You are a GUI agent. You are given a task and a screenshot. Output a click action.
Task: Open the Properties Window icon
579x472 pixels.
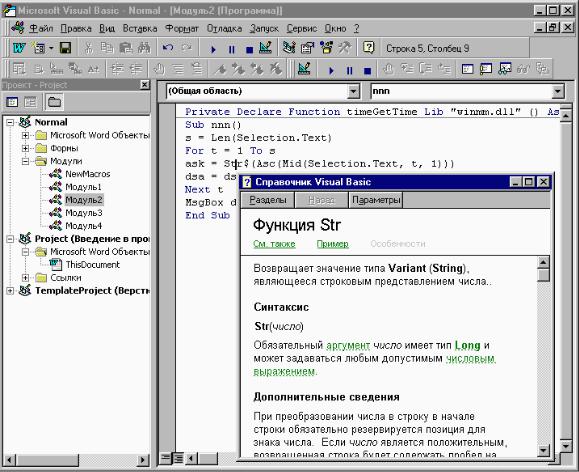[307, 48]
